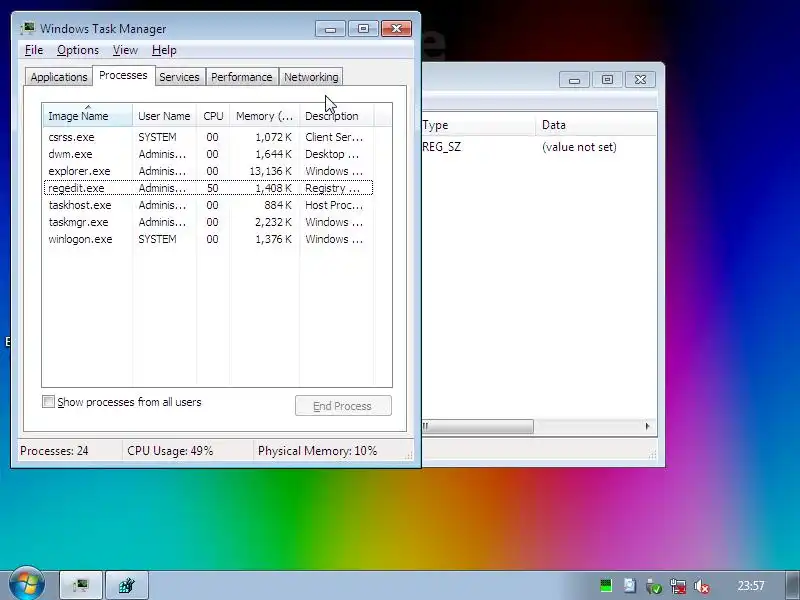The height and width of the screenshot is (600, 800).
Task: Close the Registry Editor window
Action: [x=640, y=80]
